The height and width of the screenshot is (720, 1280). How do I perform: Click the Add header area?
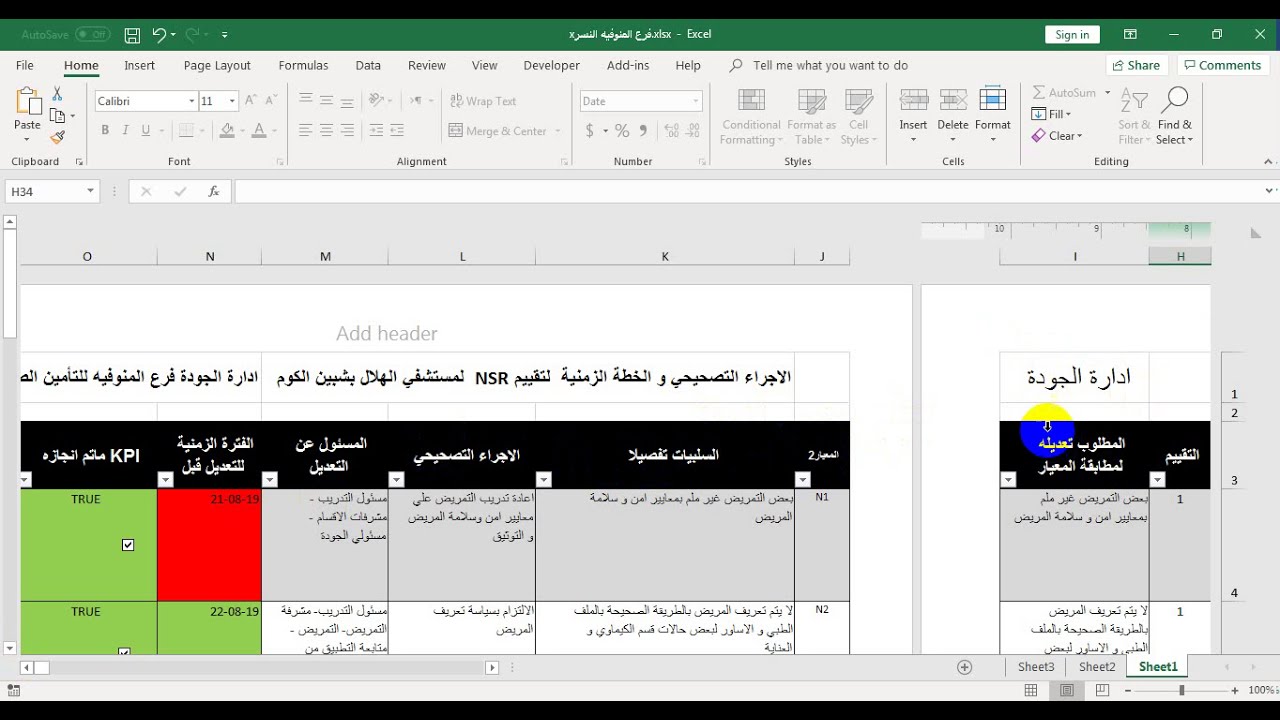(x=386, y=334)
